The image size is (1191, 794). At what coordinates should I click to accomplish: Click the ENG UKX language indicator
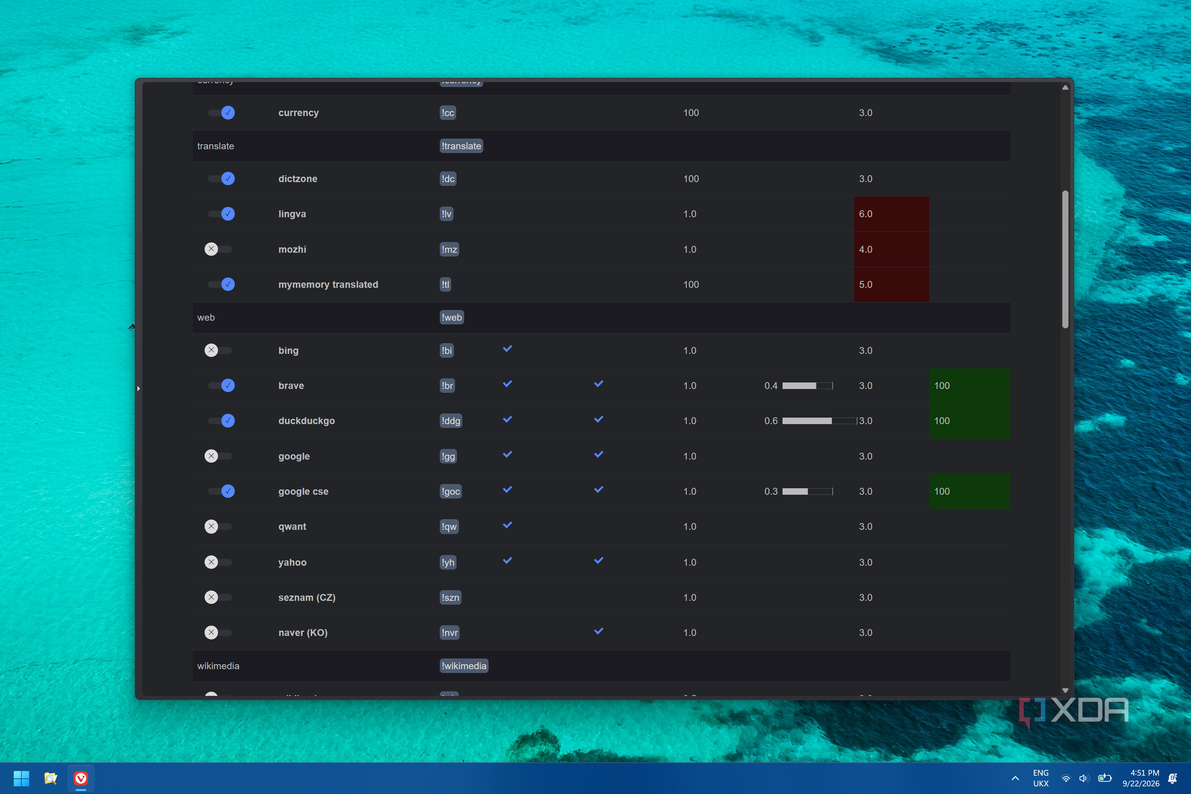point(1041,778)
